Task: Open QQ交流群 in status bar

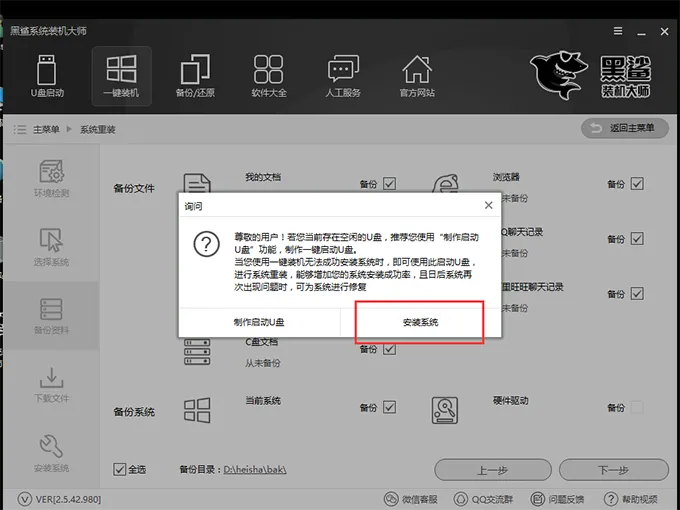Action: click(483, 499)
